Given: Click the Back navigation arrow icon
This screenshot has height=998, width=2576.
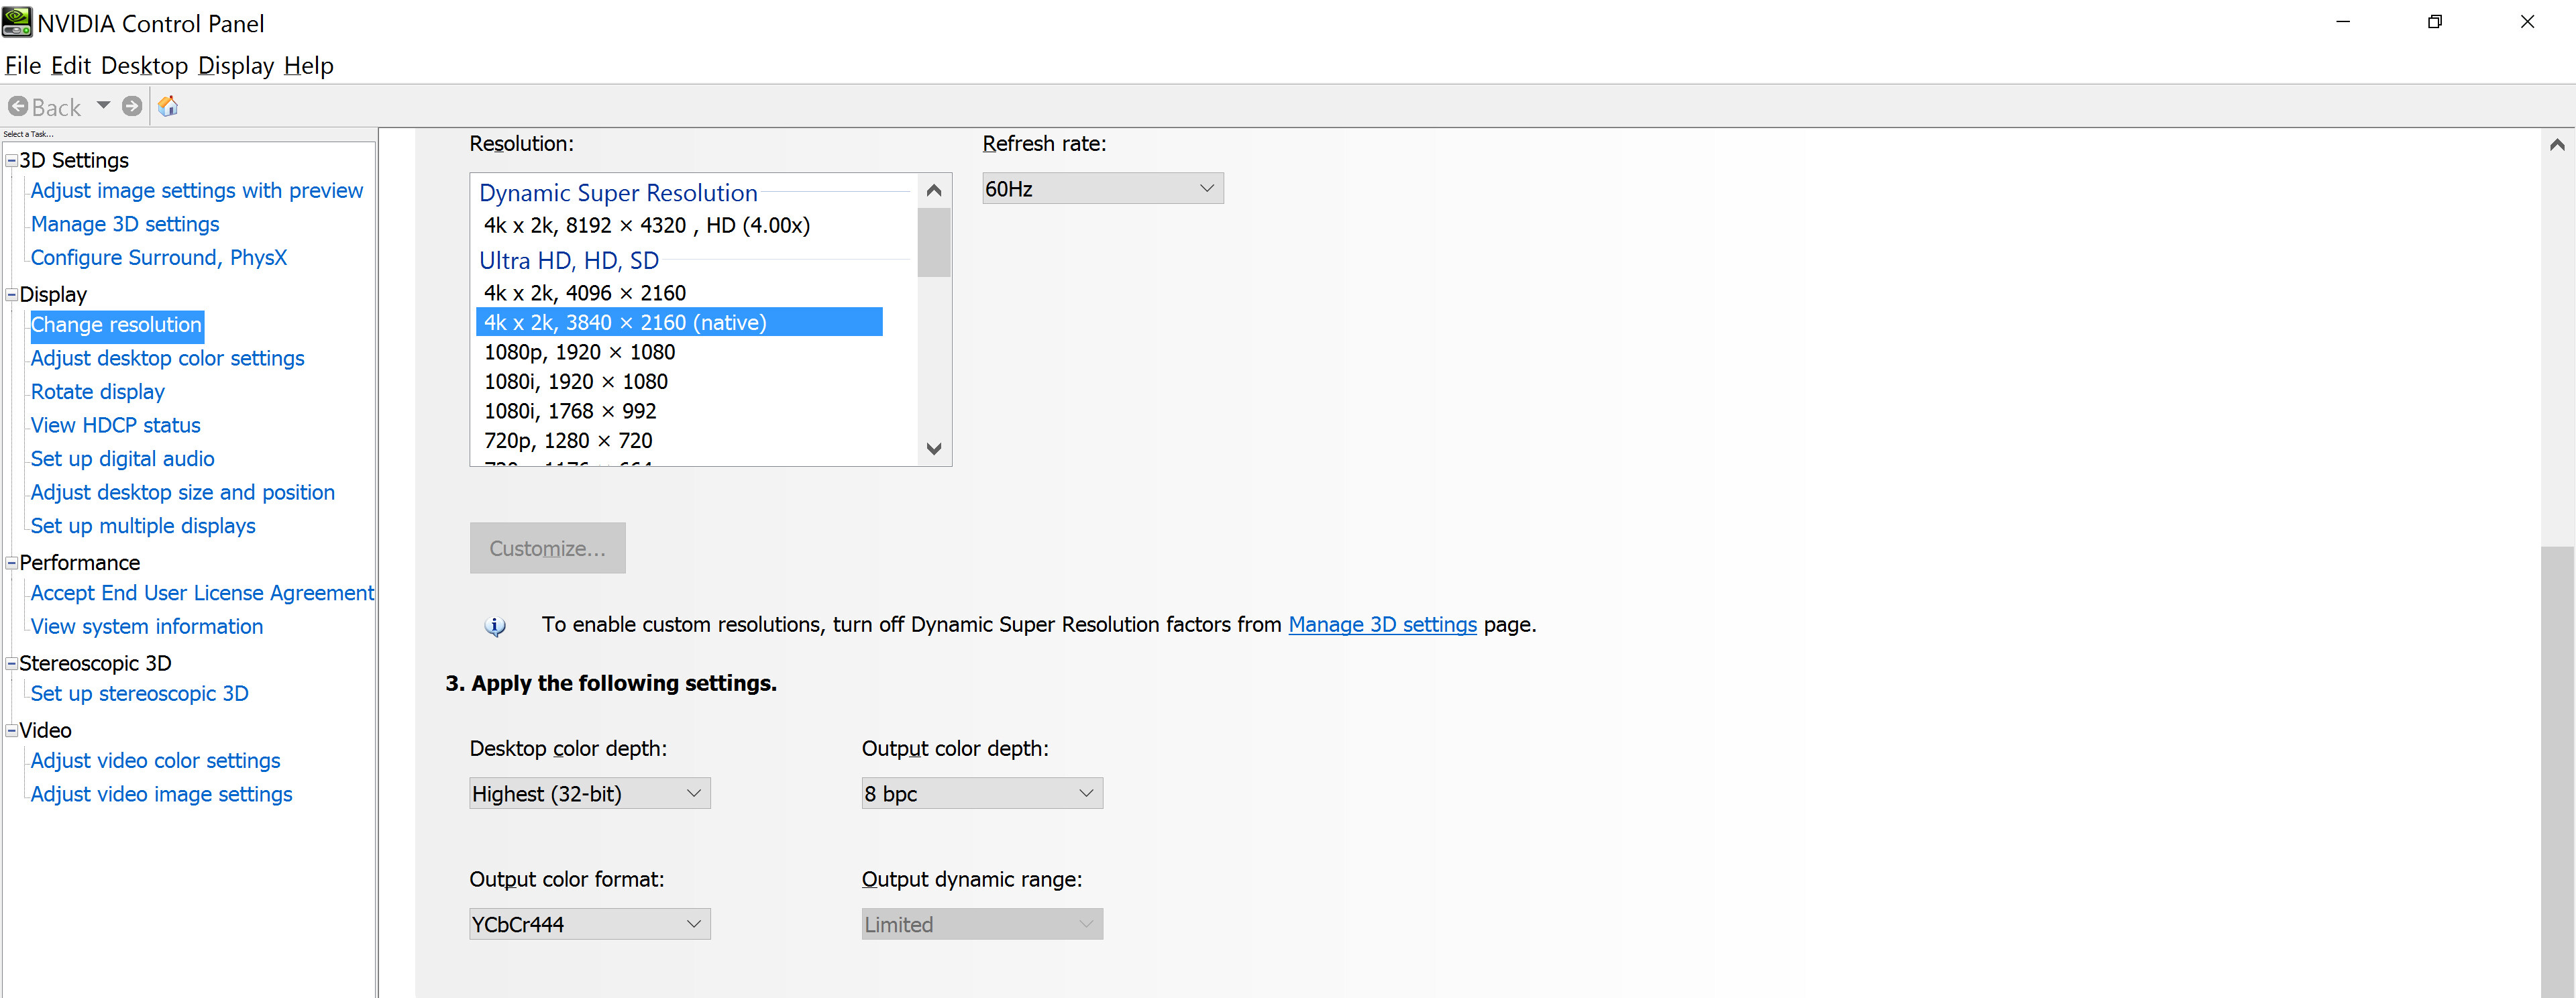Looking at the screenshot, I should (x=18, y=106).
